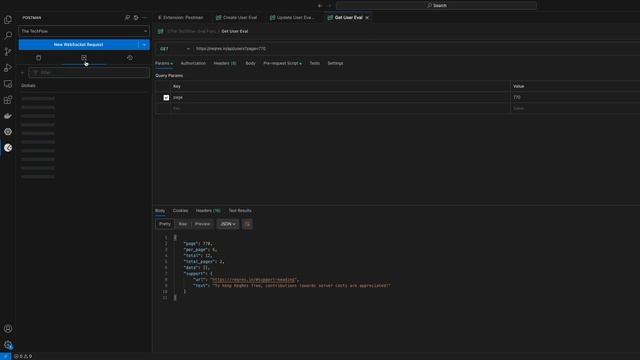This screenshot has height=360, width=640.
Task: Open the Accounts menu icon
Action: point(8,329)
